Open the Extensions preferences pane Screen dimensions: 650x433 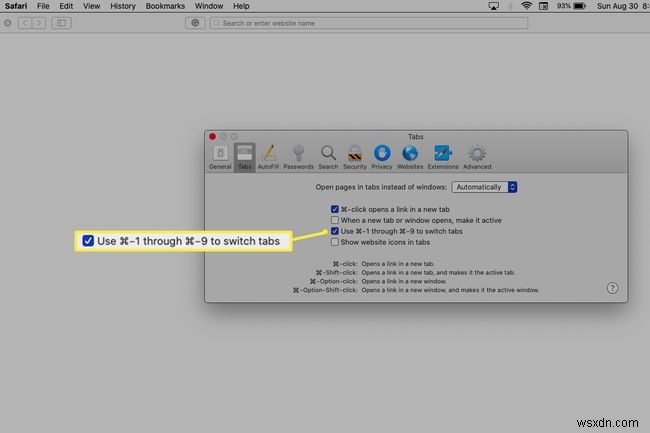(443, 157)
